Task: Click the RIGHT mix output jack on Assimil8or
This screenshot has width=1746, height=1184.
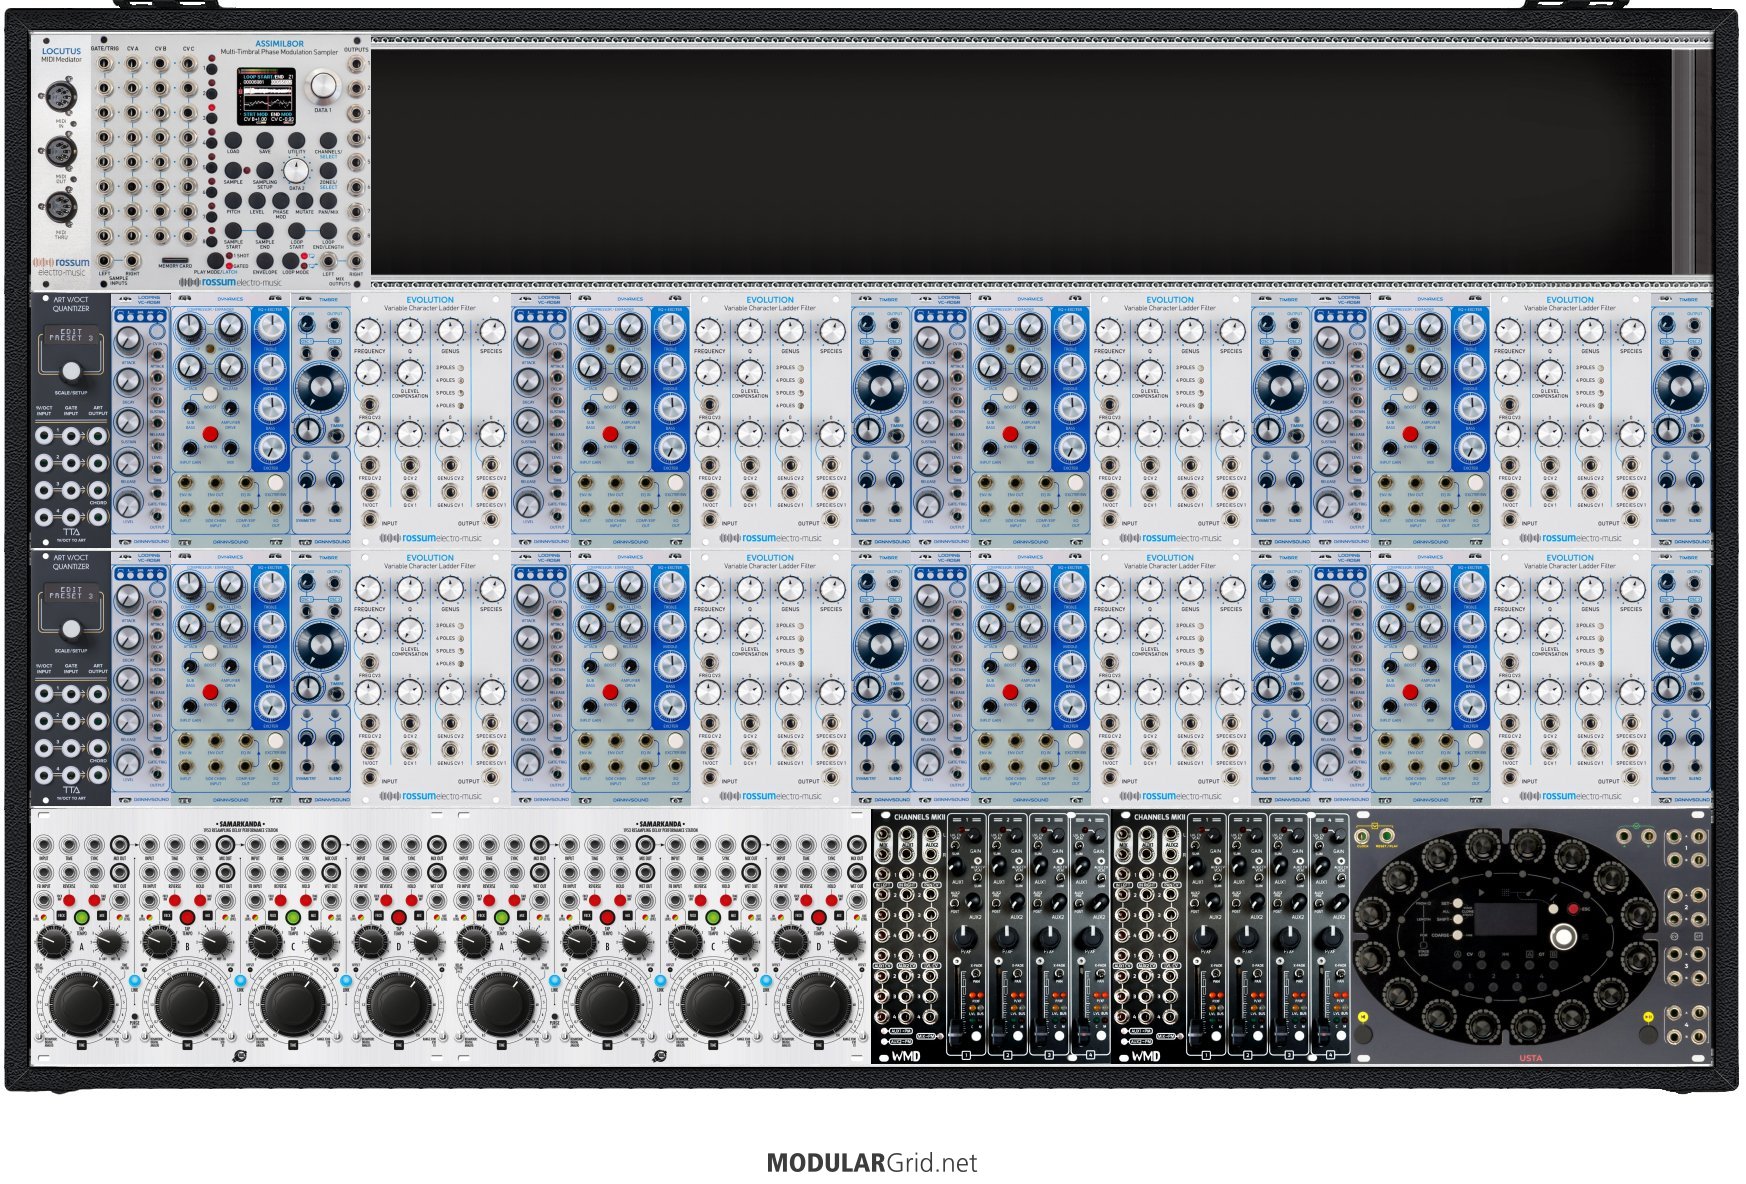Action: 357,261
